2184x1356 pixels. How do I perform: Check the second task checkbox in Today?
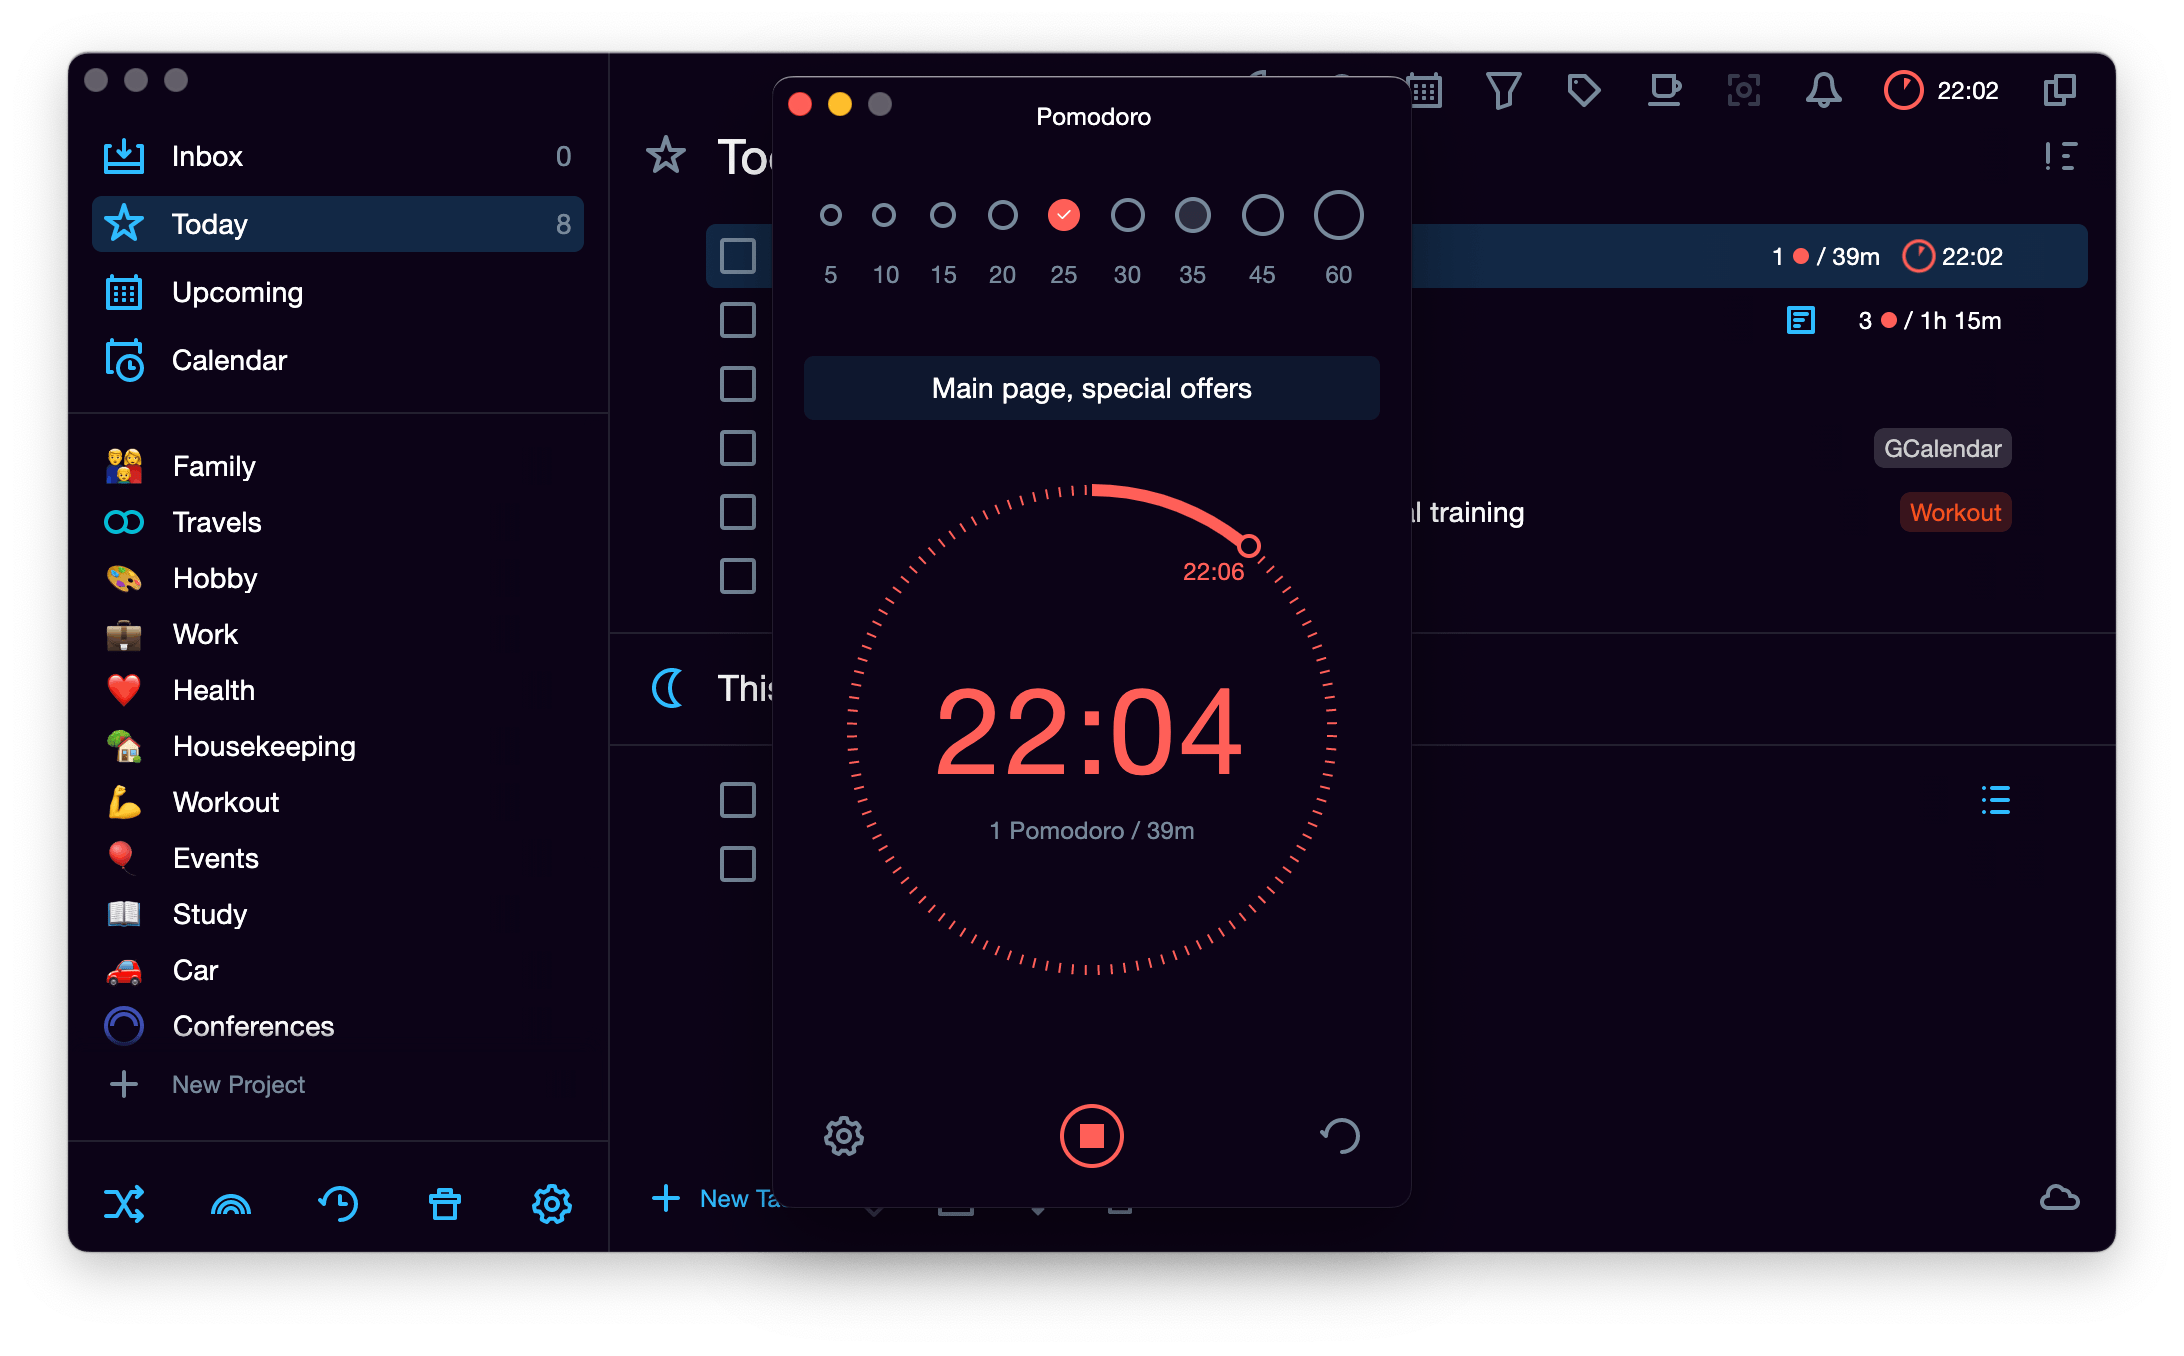[738, 320]
